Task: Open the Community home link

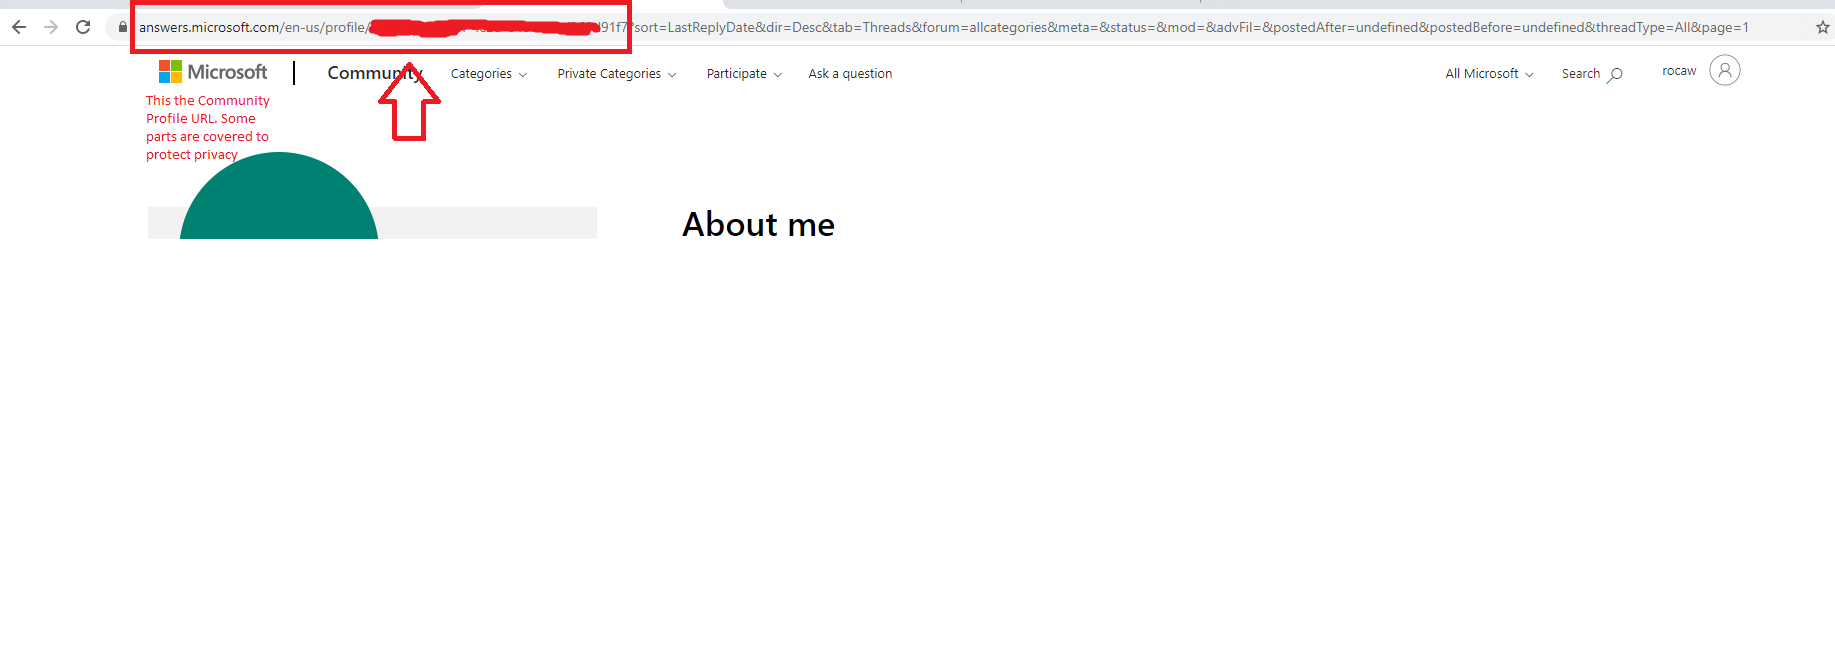Action: point(375,73)
